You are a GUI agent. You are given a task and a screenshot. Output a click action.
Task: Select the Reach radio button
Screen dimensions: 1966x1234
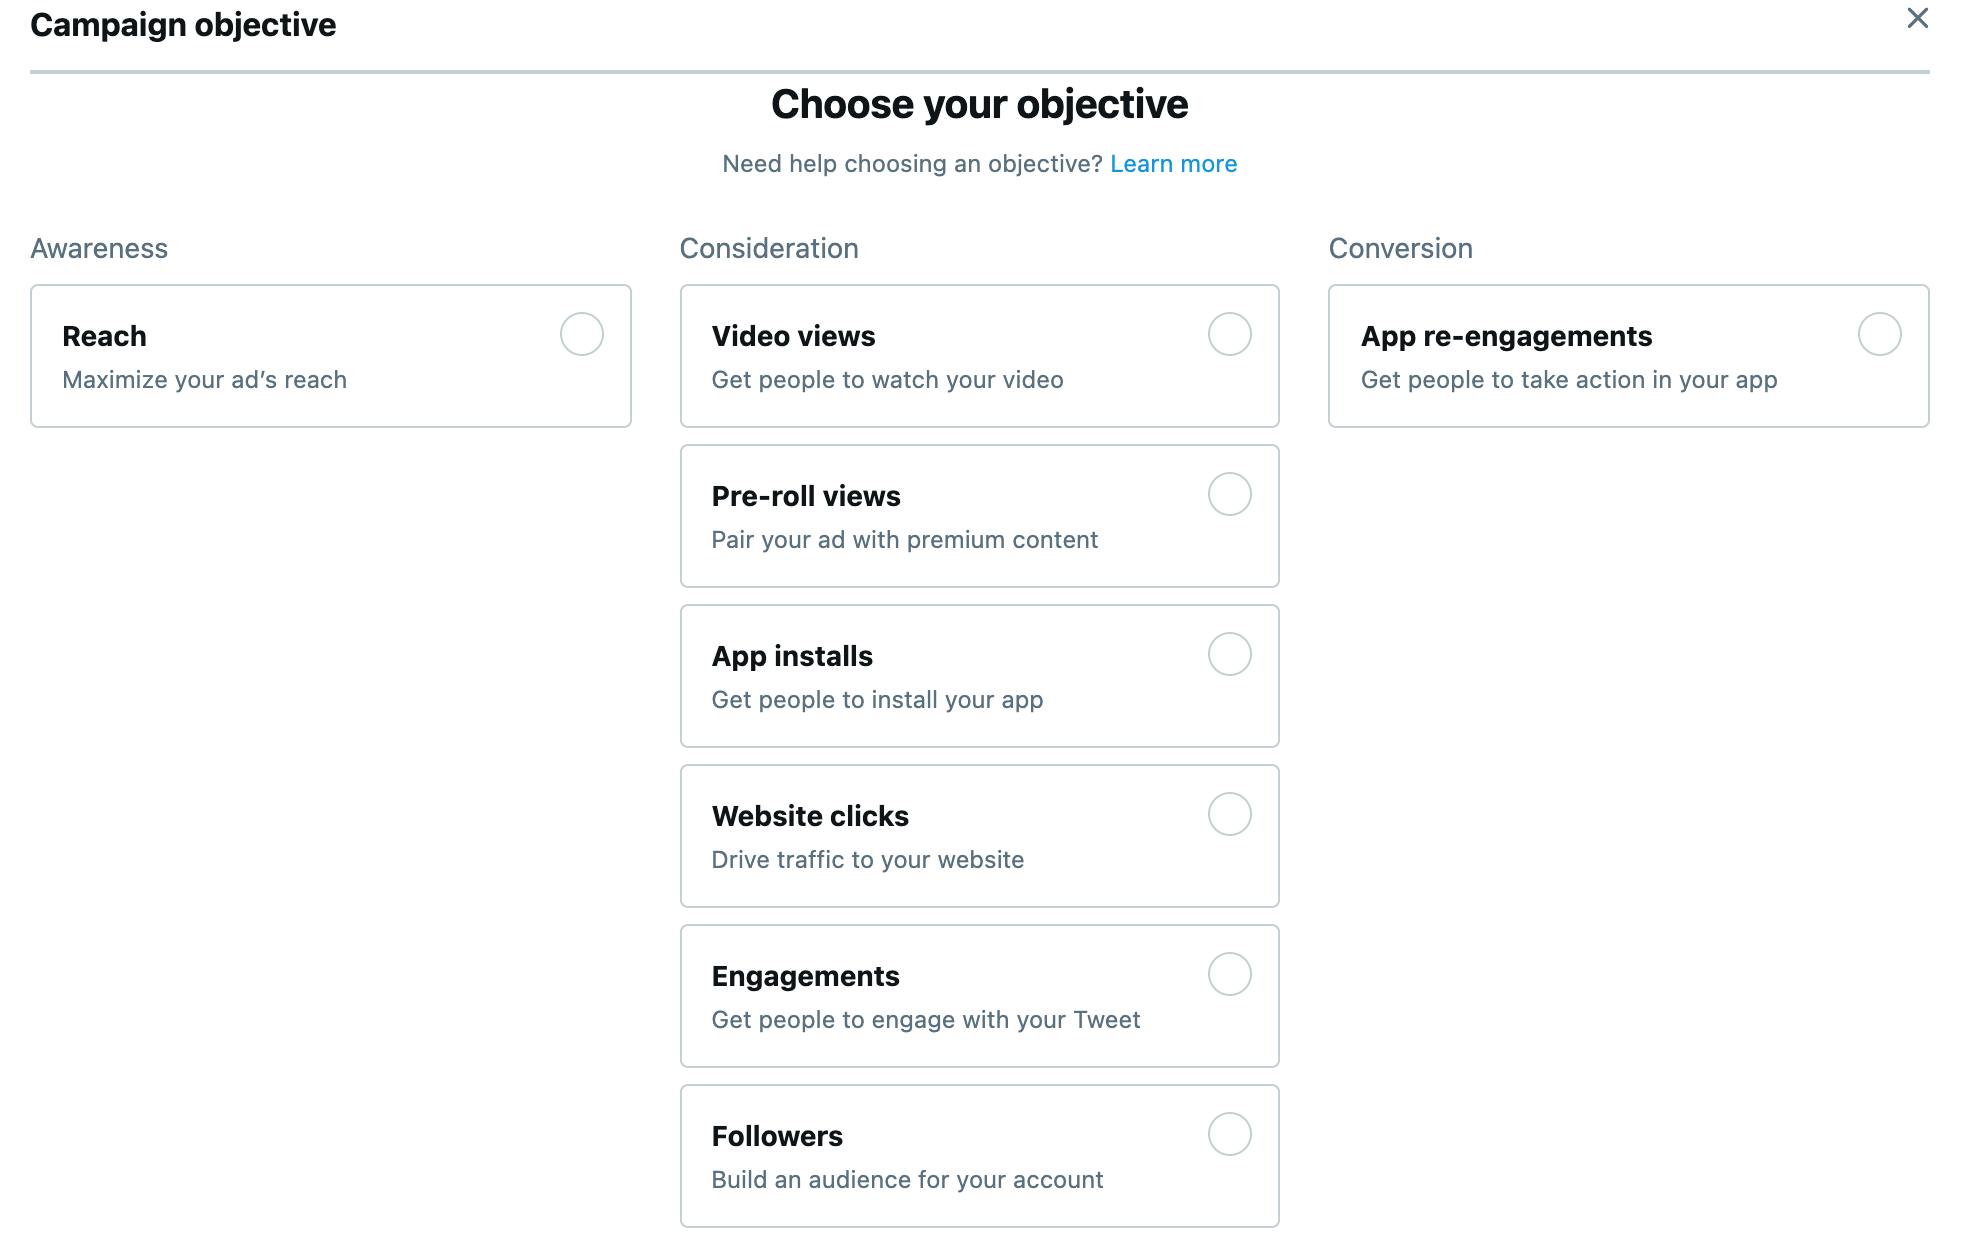[x=582, y=334]
